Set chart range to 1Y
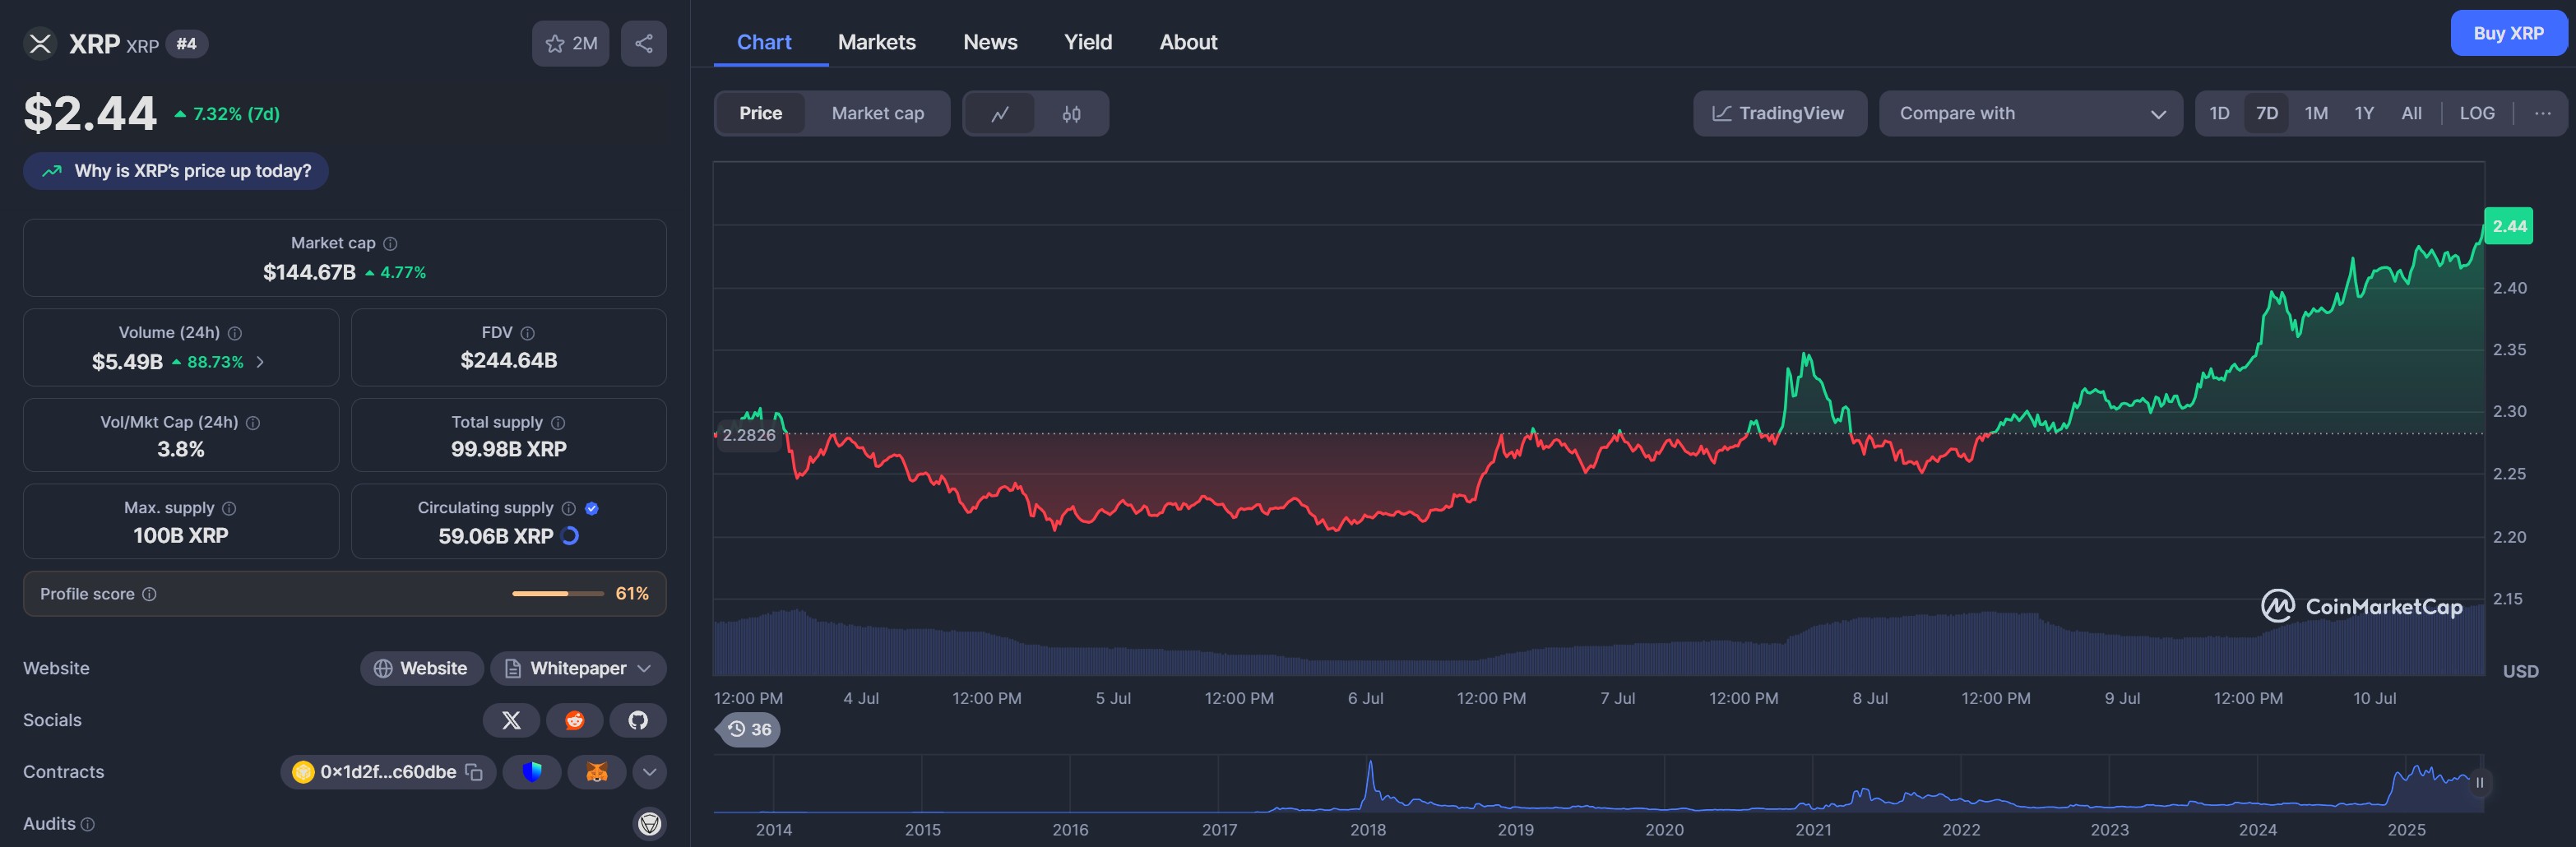 pyautogui.click(x=2364, y=114)
